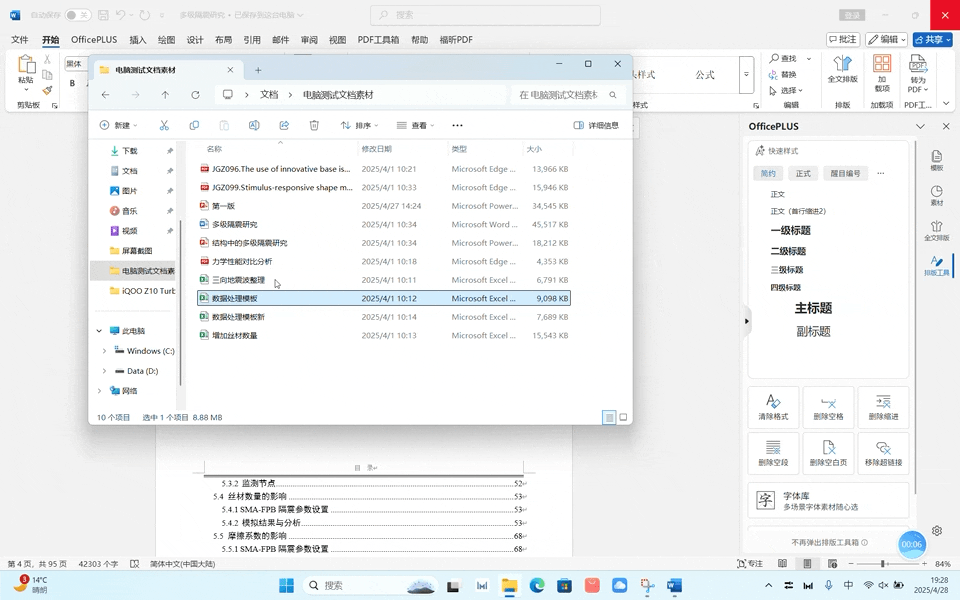Screen dimensions: 960x600
Task: Open the 排序 sort dropdown
Action: 359,126
